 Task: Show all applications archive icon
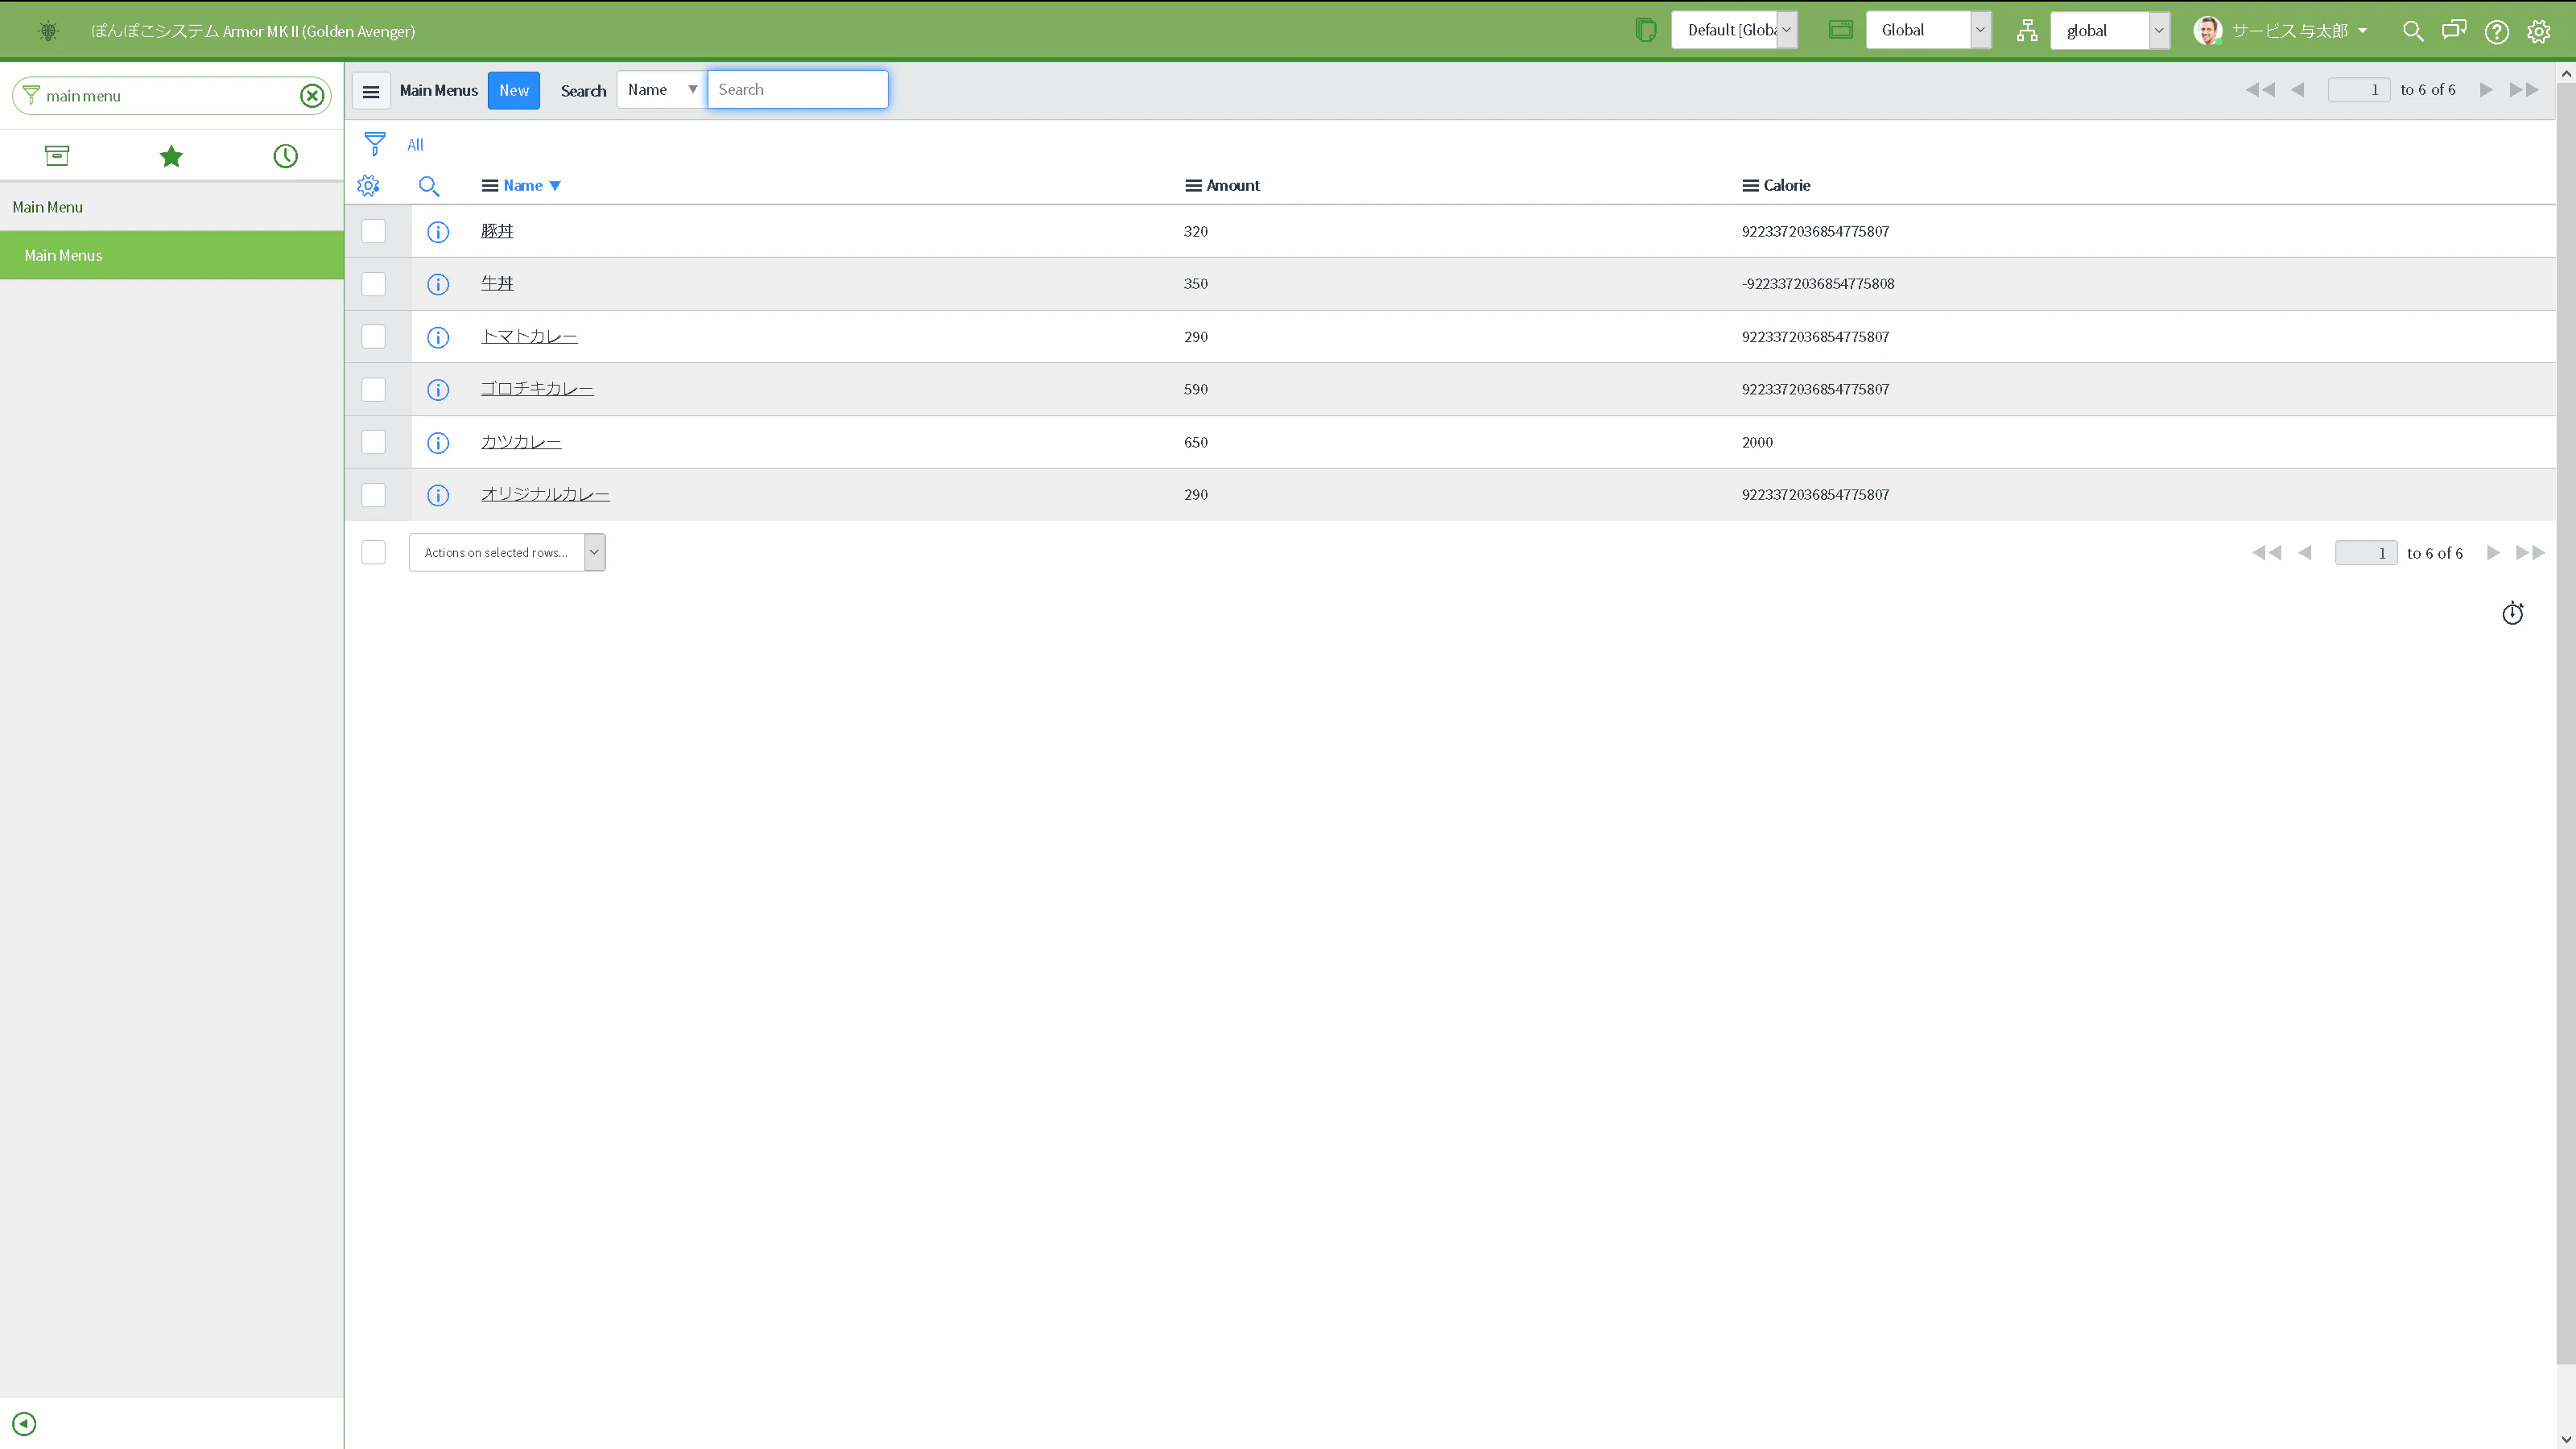pos(57,155)
